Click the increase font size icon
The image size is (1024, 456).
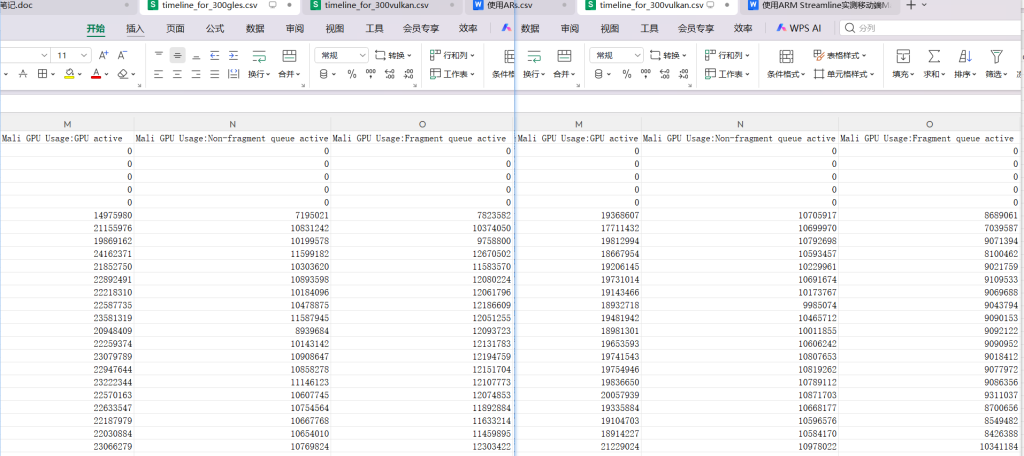point(103,56)
